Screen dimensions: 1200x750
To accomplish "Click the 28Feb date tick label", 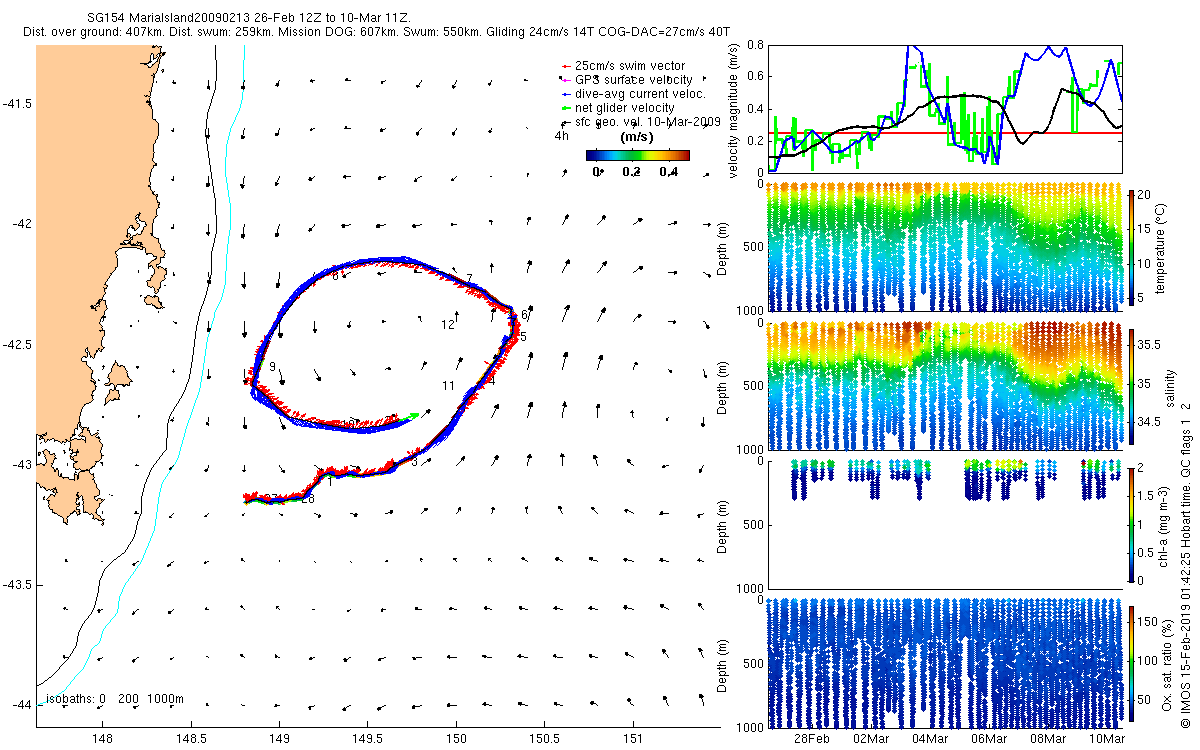I will tap(811, 739).
